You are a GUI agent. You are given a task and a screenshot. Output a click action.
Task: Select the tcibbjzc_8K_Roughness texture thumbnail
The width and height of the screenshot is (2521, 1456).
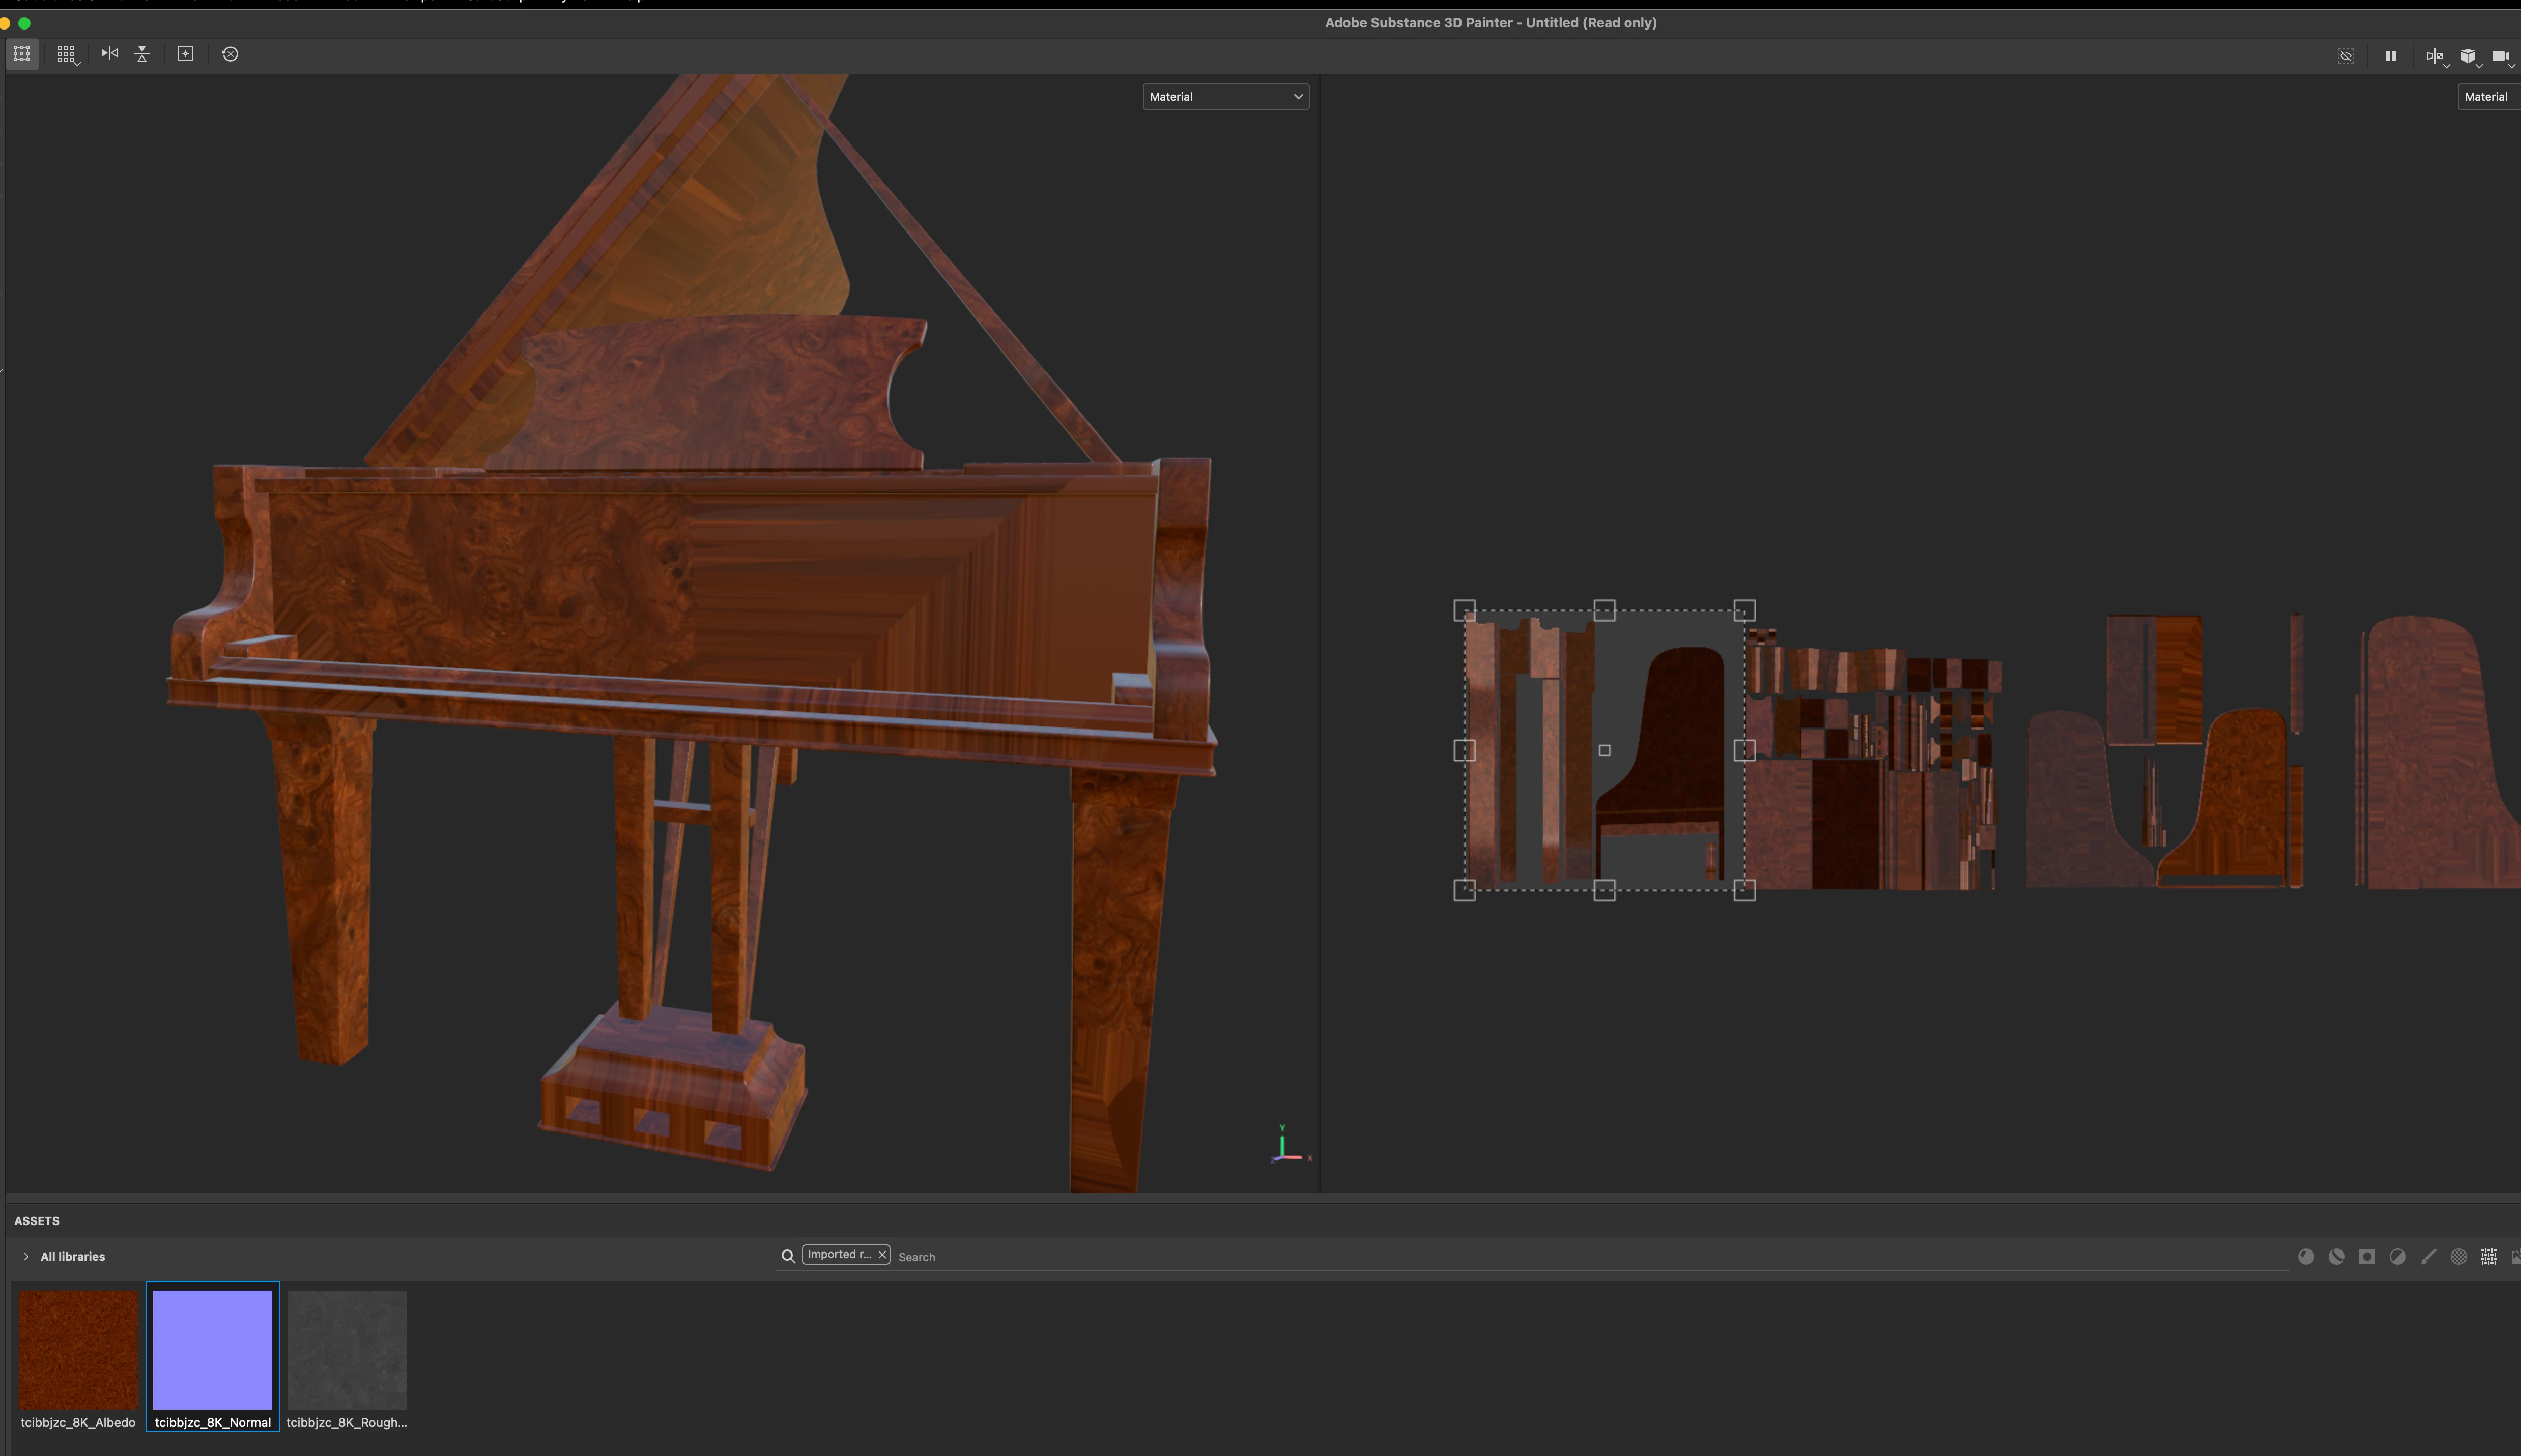(x=346, y=1350)
